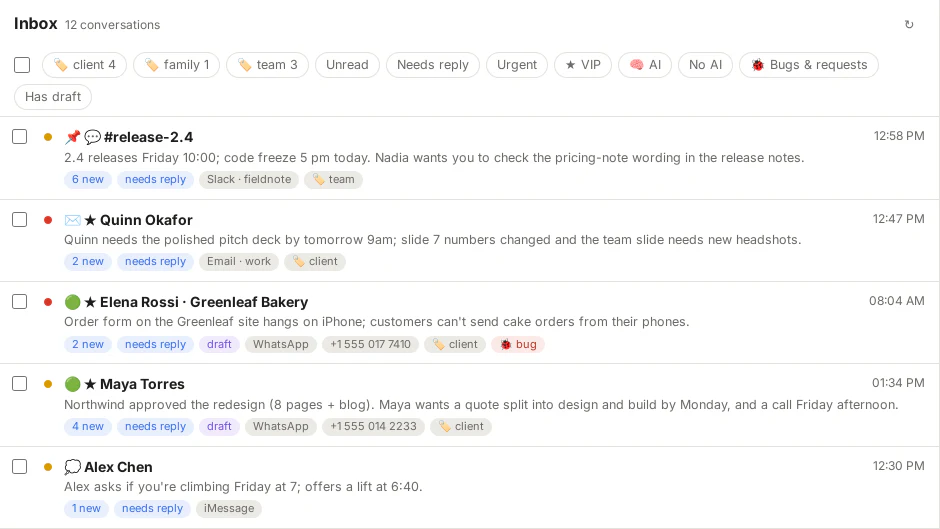Viewport: 940px width, 529px height.
Task: Click phone number +1 555 014 2233
Action: click(x=373, y=426)
